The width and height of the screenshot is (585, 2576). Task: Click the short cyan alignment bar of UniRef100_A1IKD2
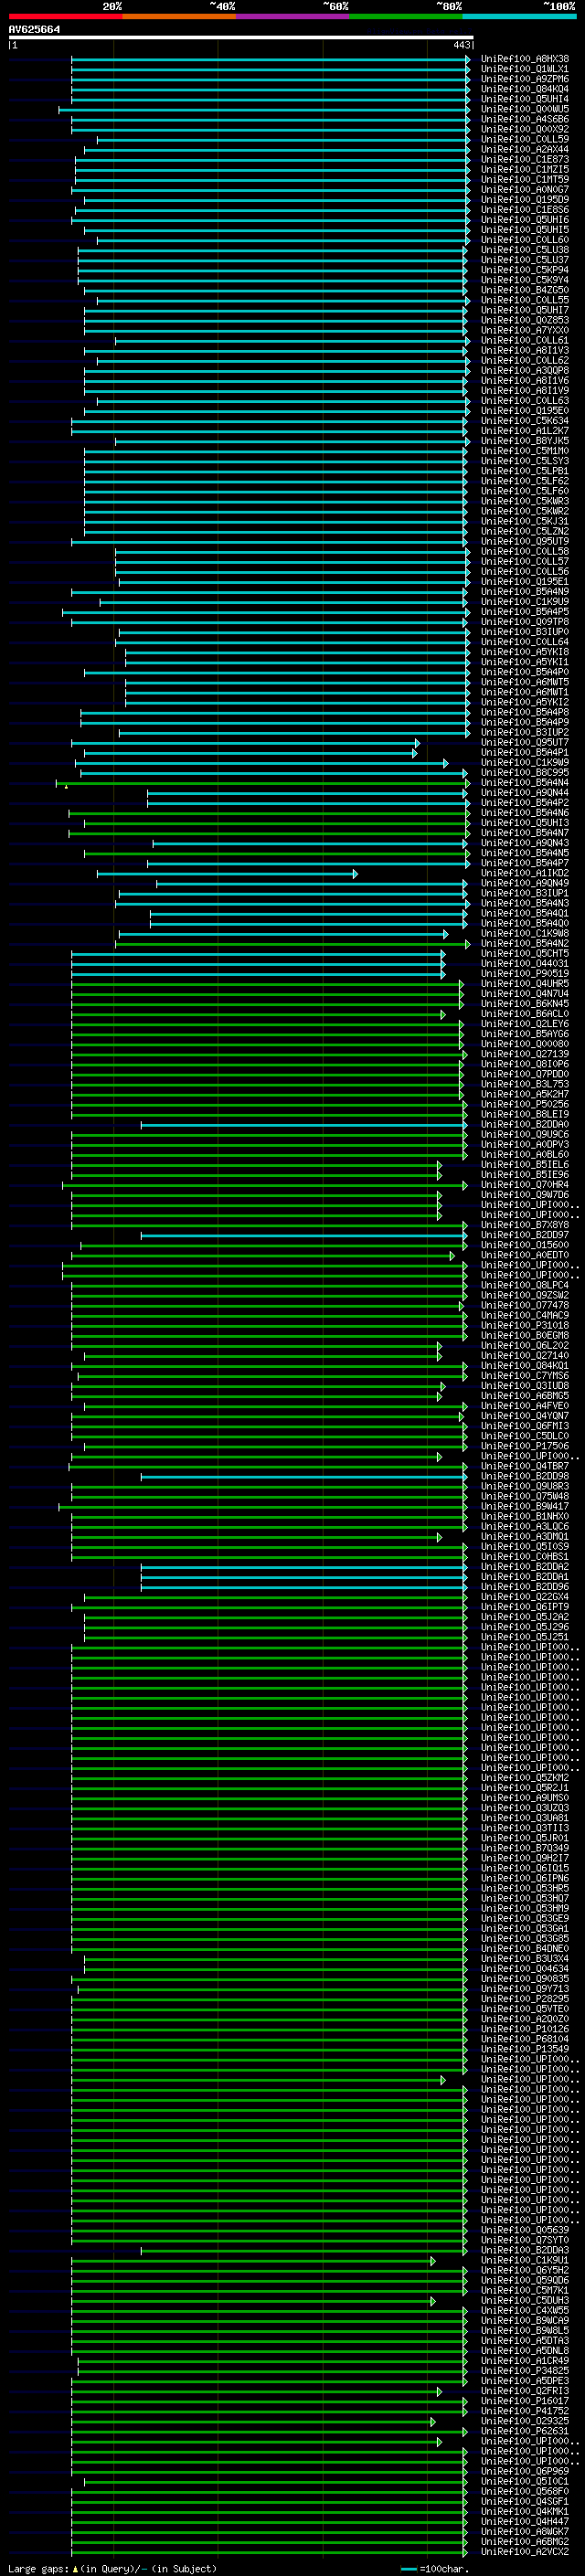pyautogui.click(x=227, y=874)
